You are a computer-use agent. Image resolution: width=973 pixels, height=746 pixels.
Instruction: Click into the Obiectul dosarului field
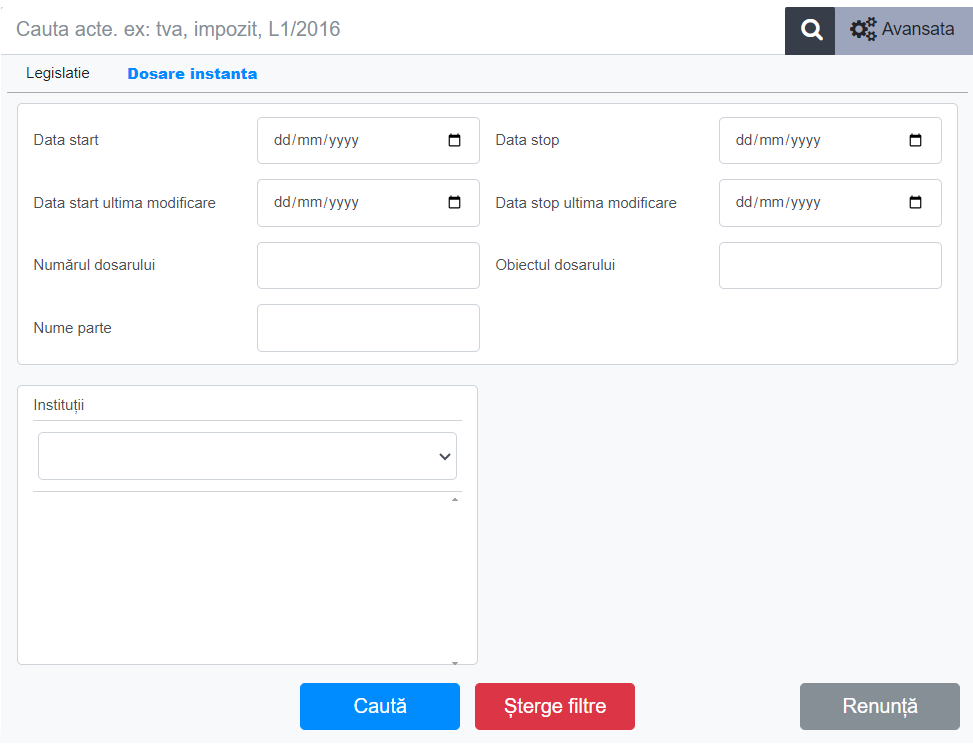click(830, 265)
